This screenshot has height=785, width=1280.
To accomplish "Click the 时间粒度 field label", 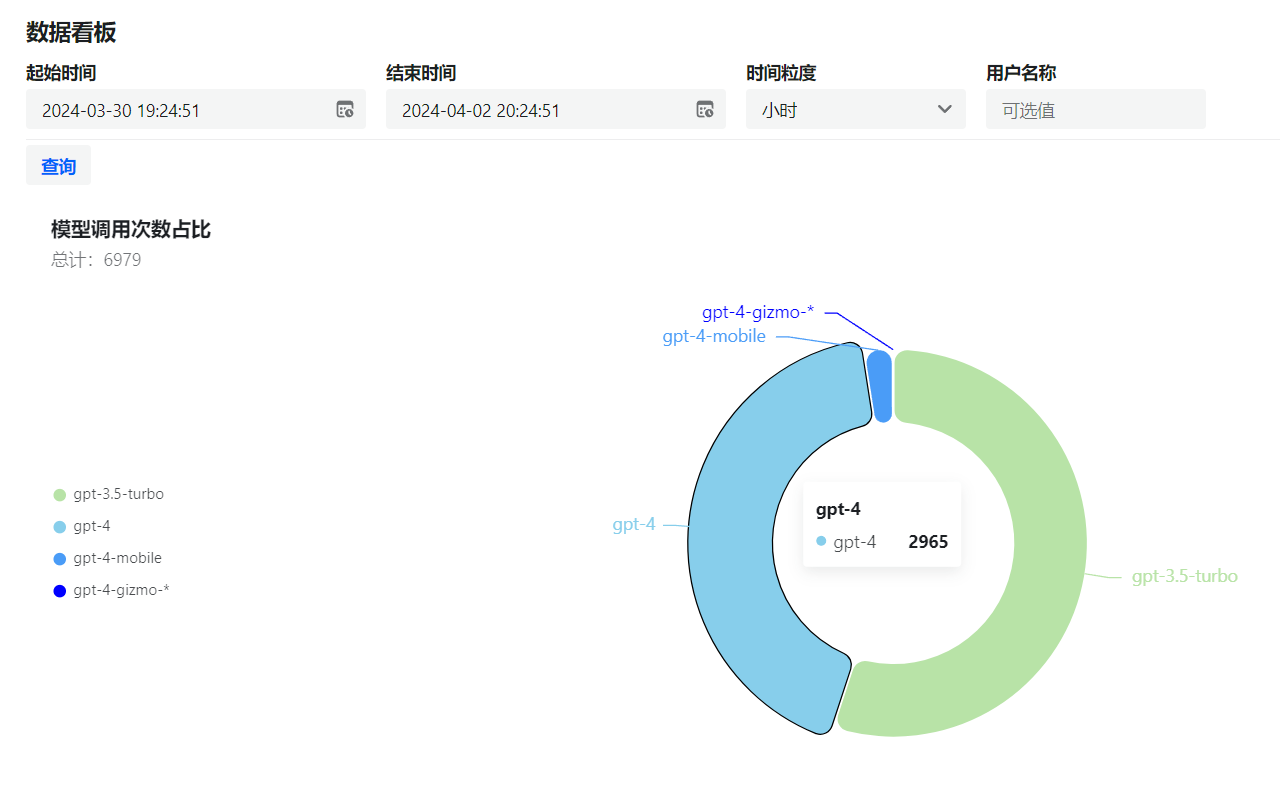I will pyautogui.click(x=781, y=73).
